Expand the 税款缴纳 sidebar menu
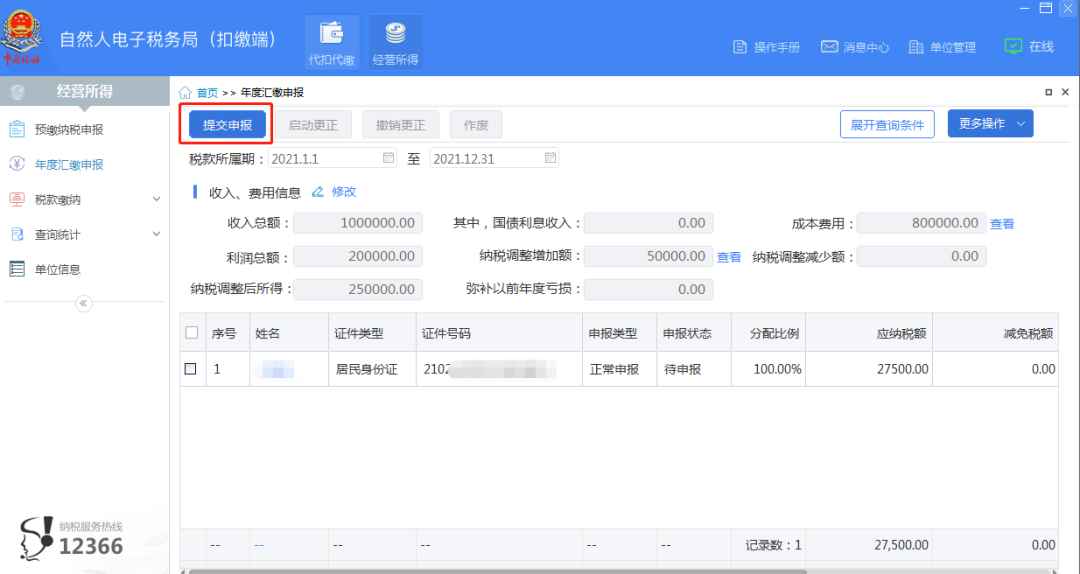Screen dimensions: 1080x574 [156, 199]
